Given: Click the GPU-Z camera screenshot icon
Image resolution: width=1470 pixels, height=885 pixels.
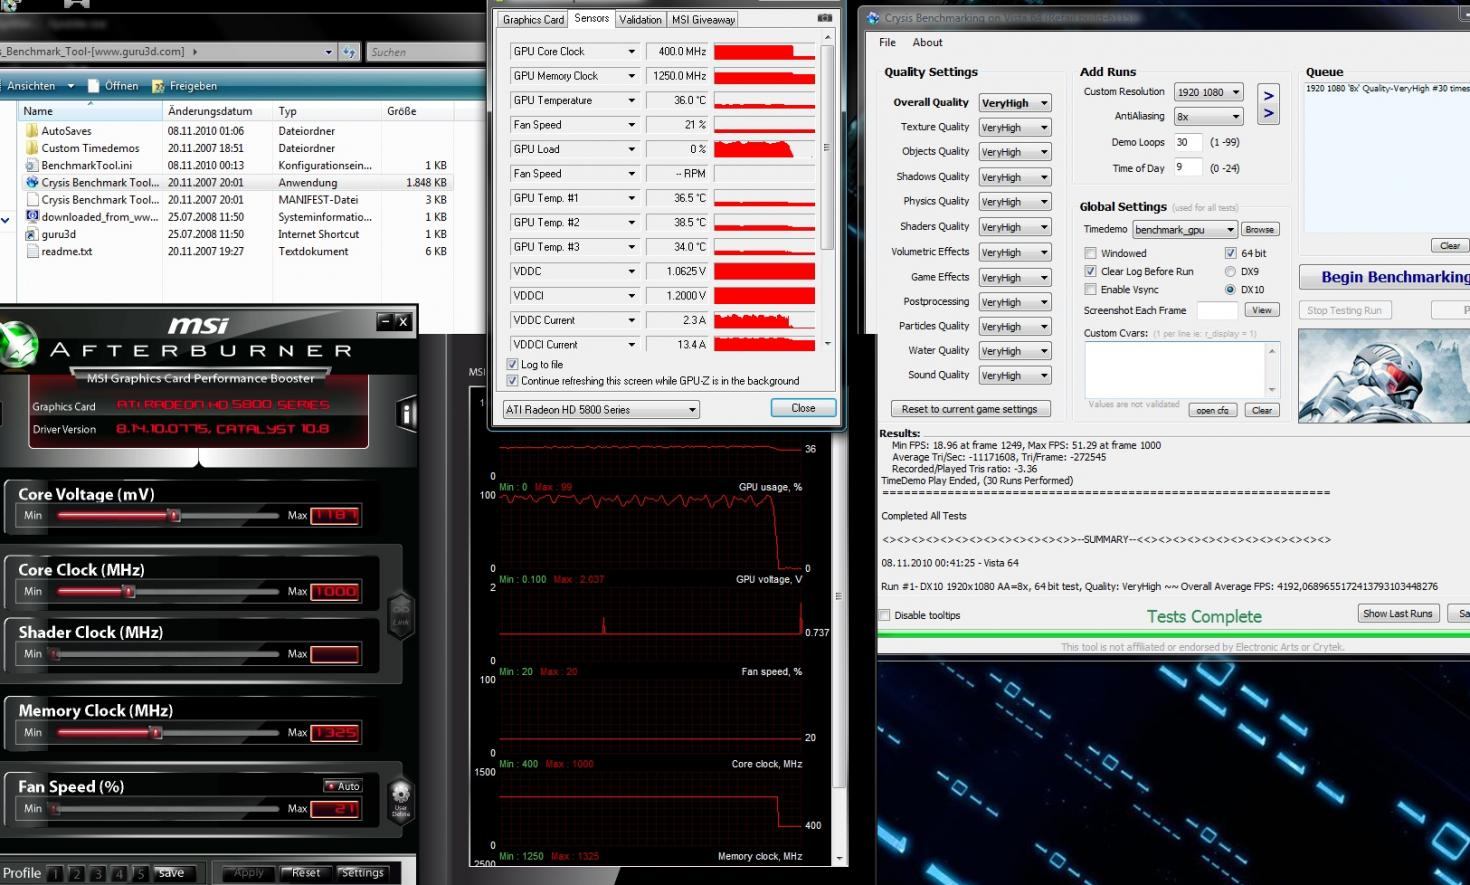Looking at the screenshot, I should [x=824, y=18].
